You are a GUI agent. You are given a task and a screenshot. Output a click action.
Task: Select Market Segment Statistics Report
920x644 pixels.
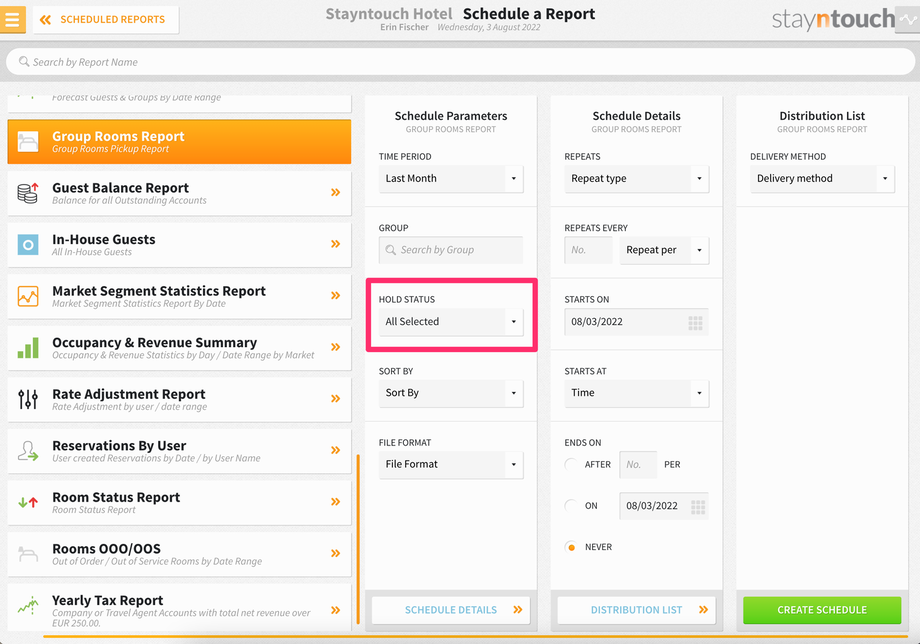click(x=179, y=296)
